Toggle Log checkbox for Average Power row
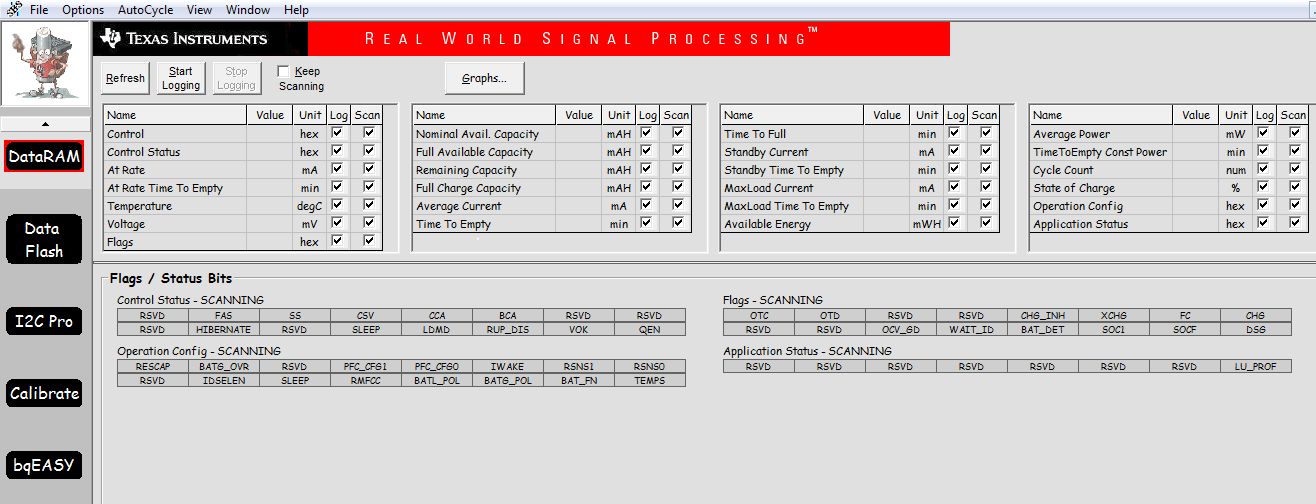Viewport: 1316px width, 504px height. [x=1263, y=133]
